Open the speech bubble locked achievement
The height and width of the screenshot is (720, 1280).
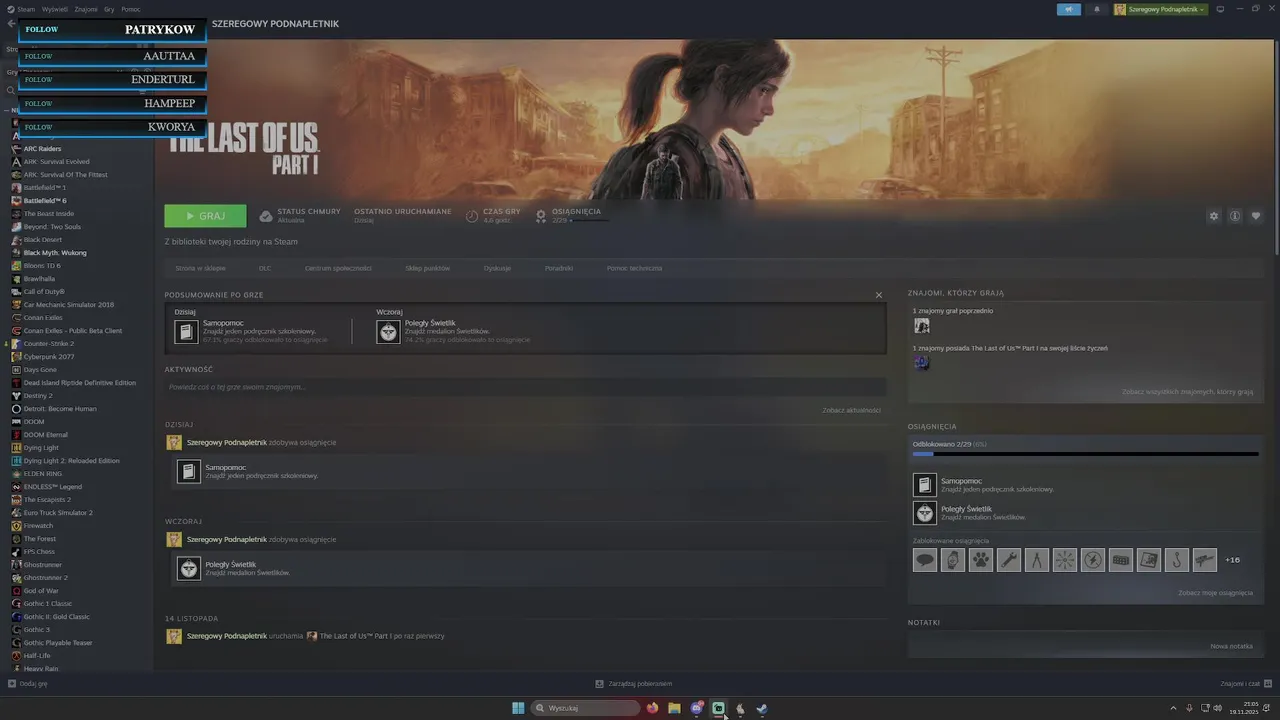pos(925,560)
